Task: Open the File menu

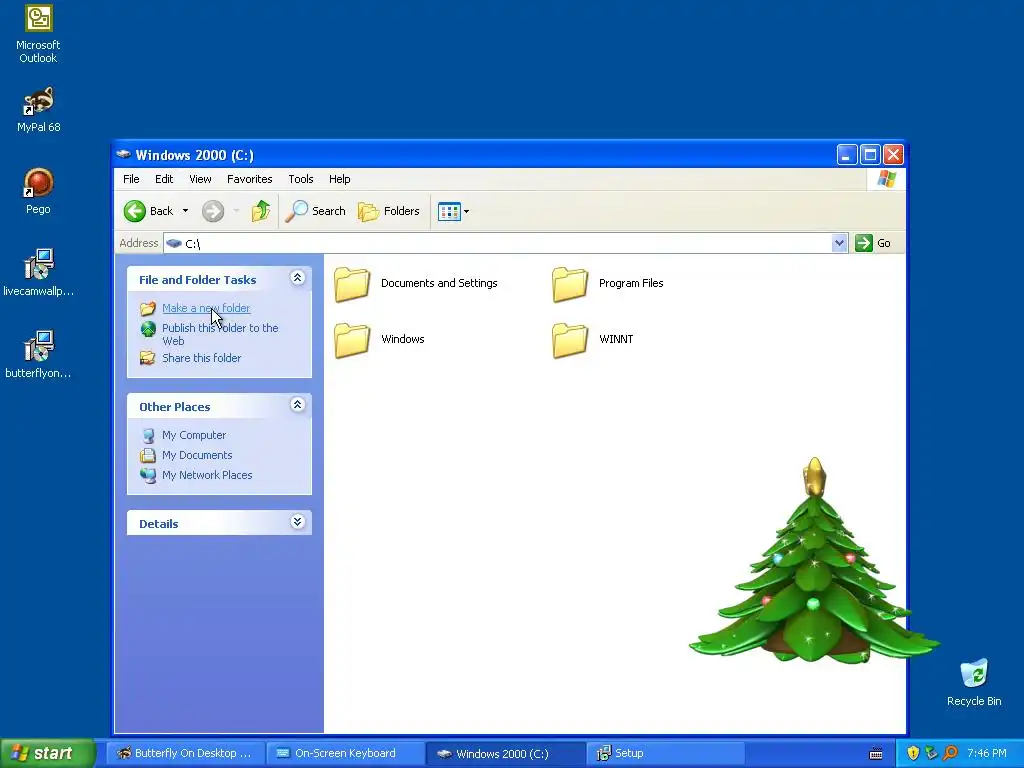Action: click(131, 179)
